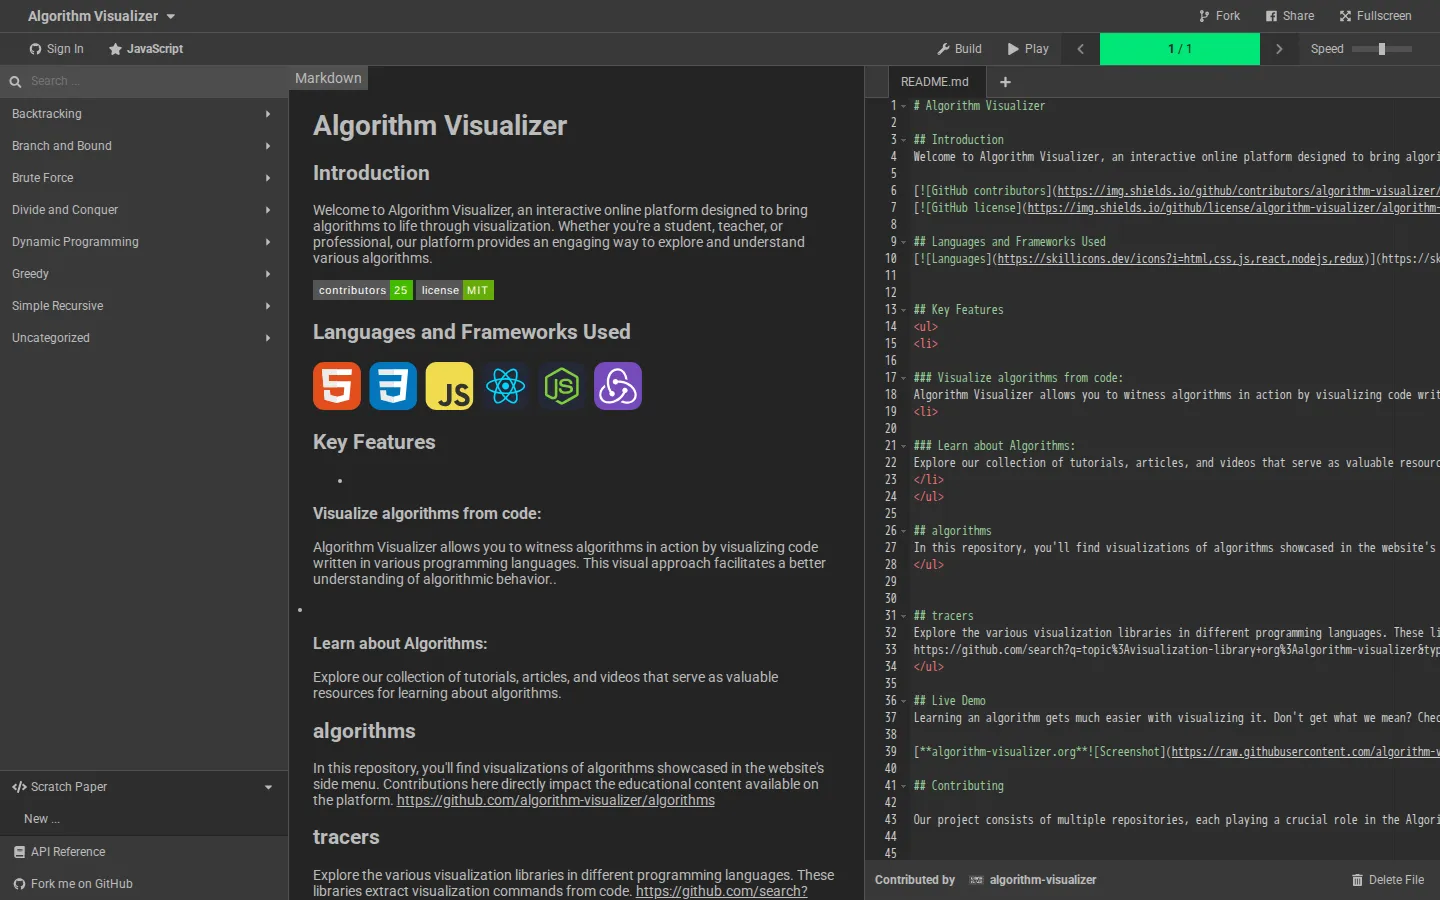Screen dimensions: 1440x900
Task: Click the Build wrench button
Action: (959, 49)
